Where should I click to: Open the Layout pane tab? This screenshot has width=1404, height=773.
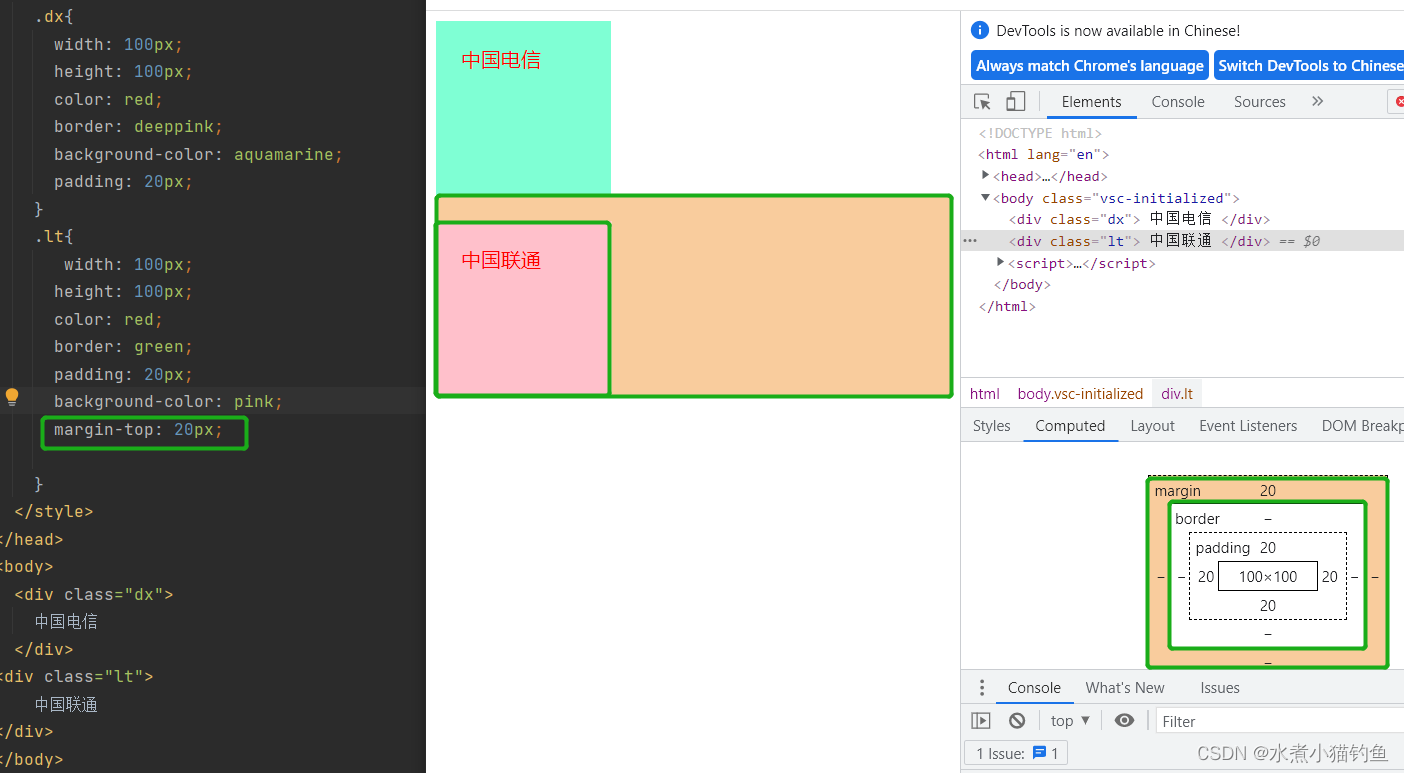tap(1152, 426)
